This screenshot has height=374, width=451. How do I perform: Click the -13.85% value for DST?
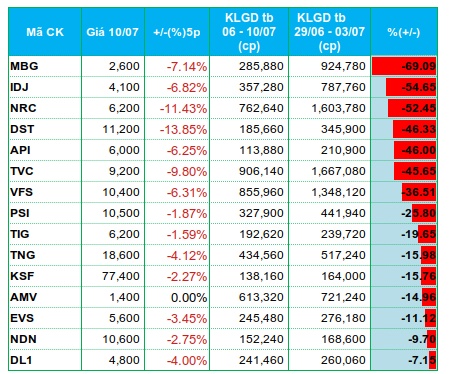[x=183, y=129]
